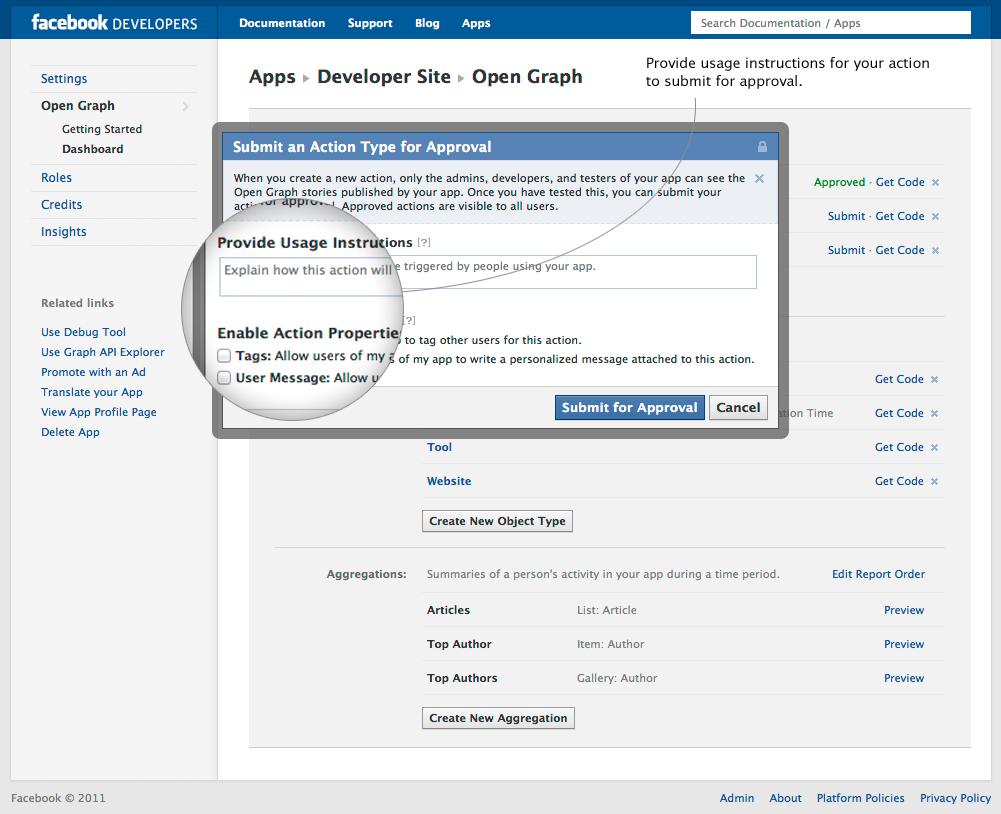
Task: Cancel the approval dialog
Action: [738, 407]
